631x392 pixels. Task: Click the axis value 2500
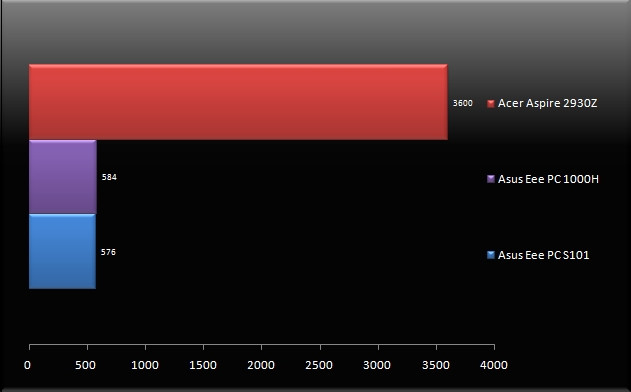(x=319, y=365)
